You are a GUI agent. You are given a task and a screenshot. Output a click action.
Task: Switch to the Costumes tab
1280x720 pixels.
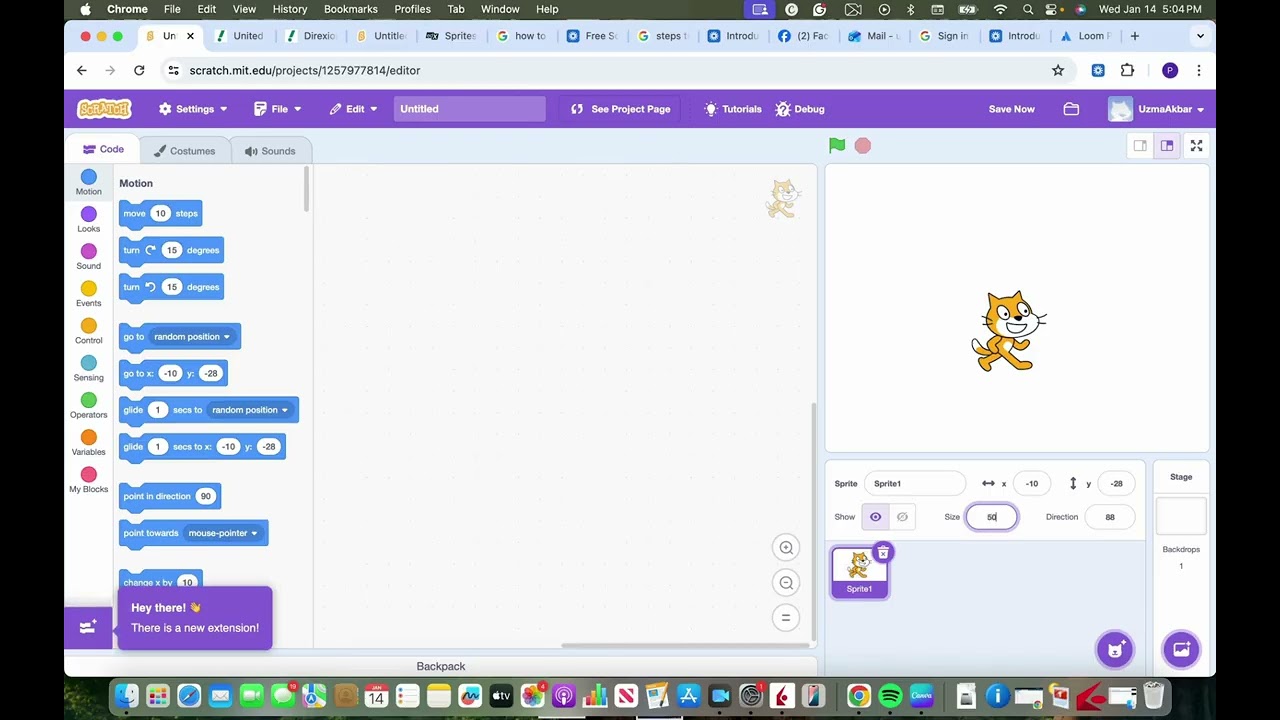[185, 151]
